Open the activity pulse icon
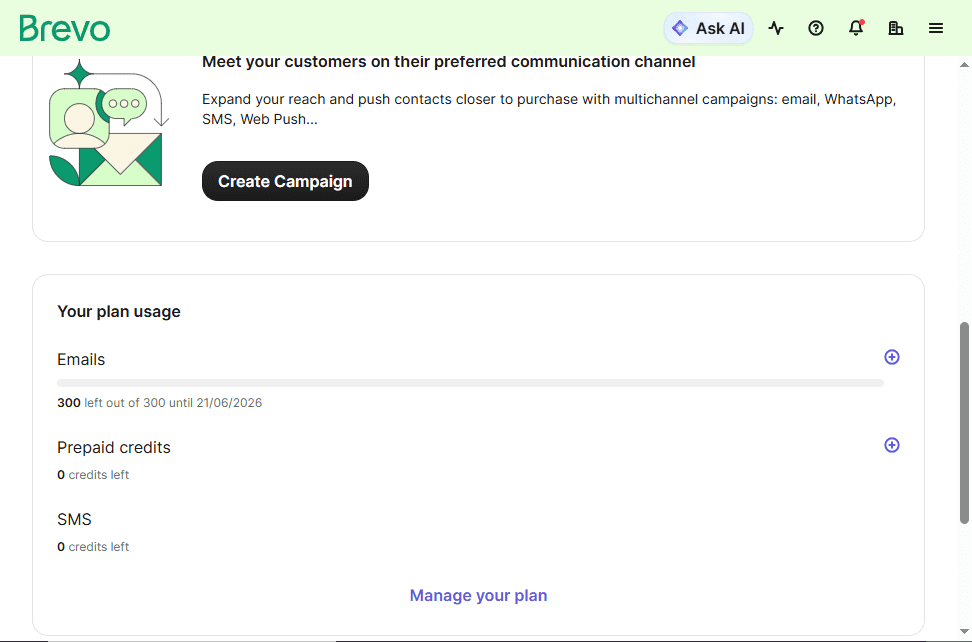 pos(776,28)
